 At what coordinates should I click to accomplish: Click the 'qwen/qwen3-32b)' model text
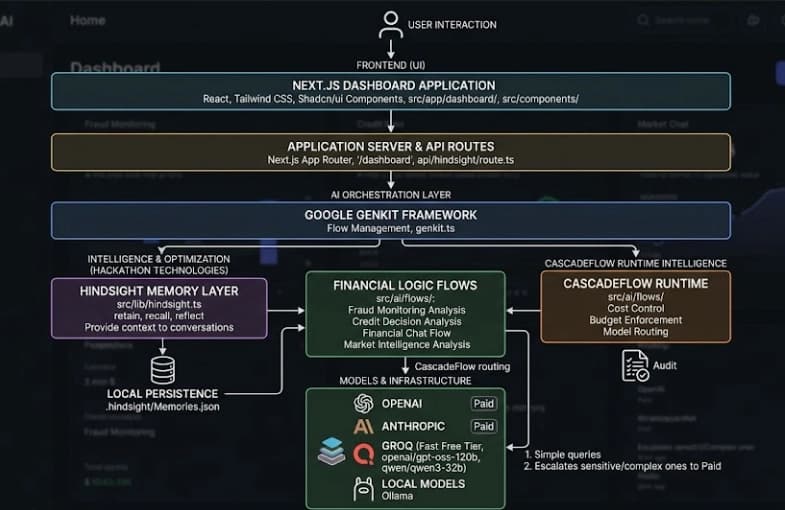tap(424, 468)
